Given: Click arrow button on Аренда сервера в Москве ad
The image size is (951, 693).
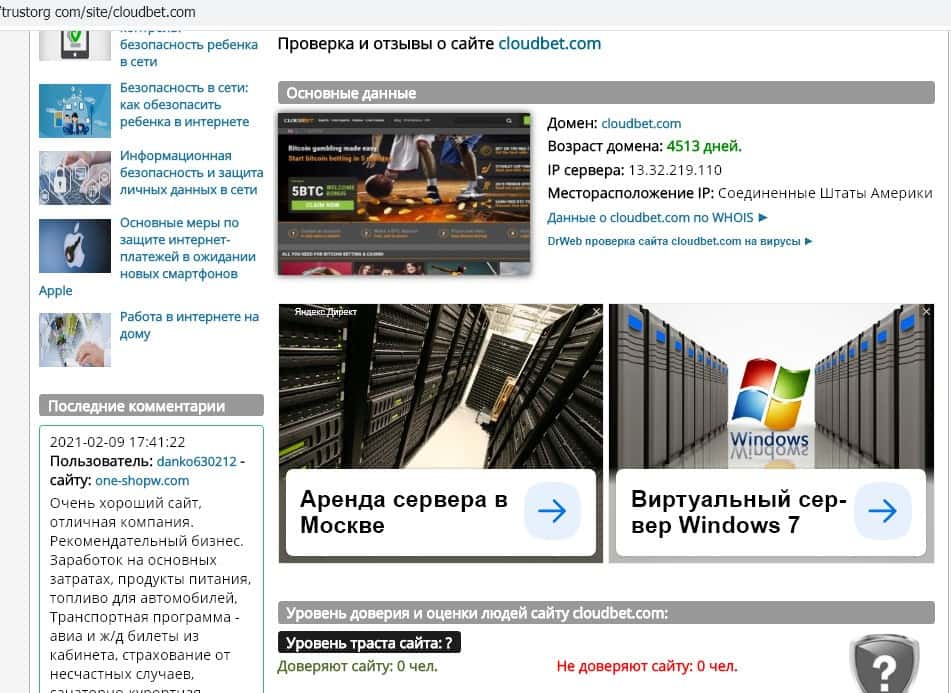Looking at the screenshot, I should click(x=552, y=511).
